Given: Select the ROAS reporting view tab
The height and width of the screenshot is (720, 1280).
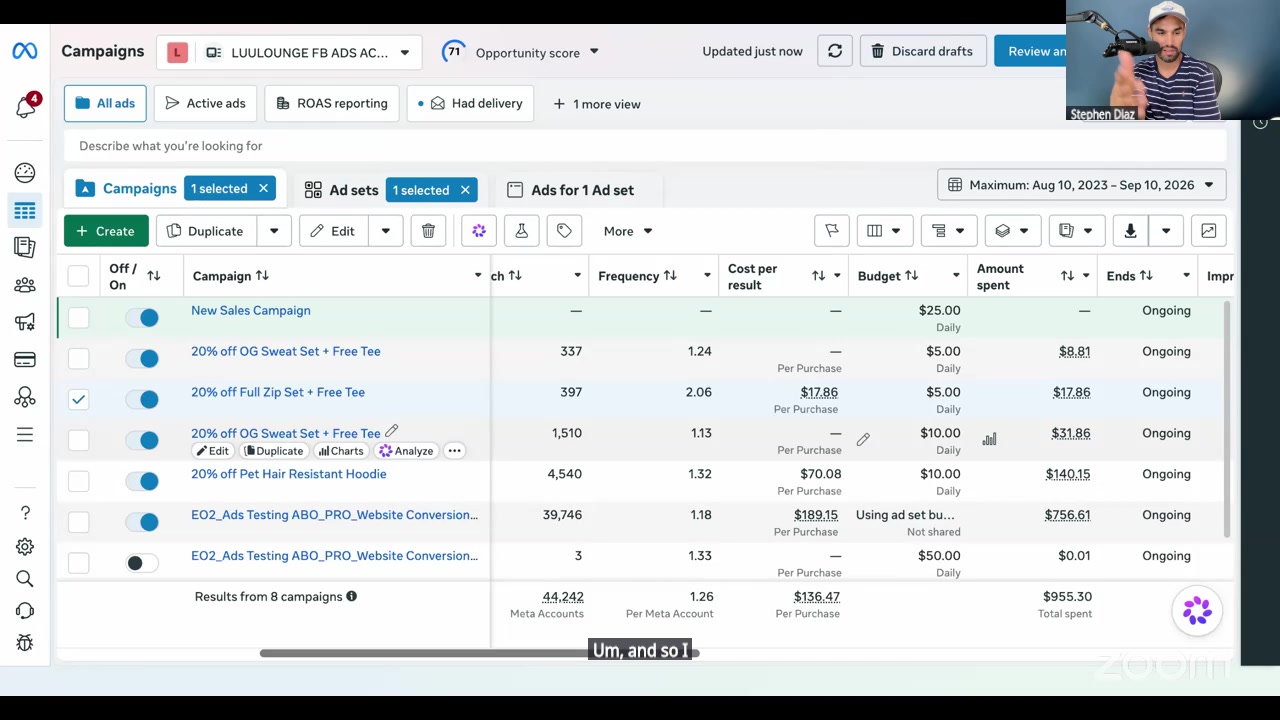Looking at the screenshot, I should point(332,103).
